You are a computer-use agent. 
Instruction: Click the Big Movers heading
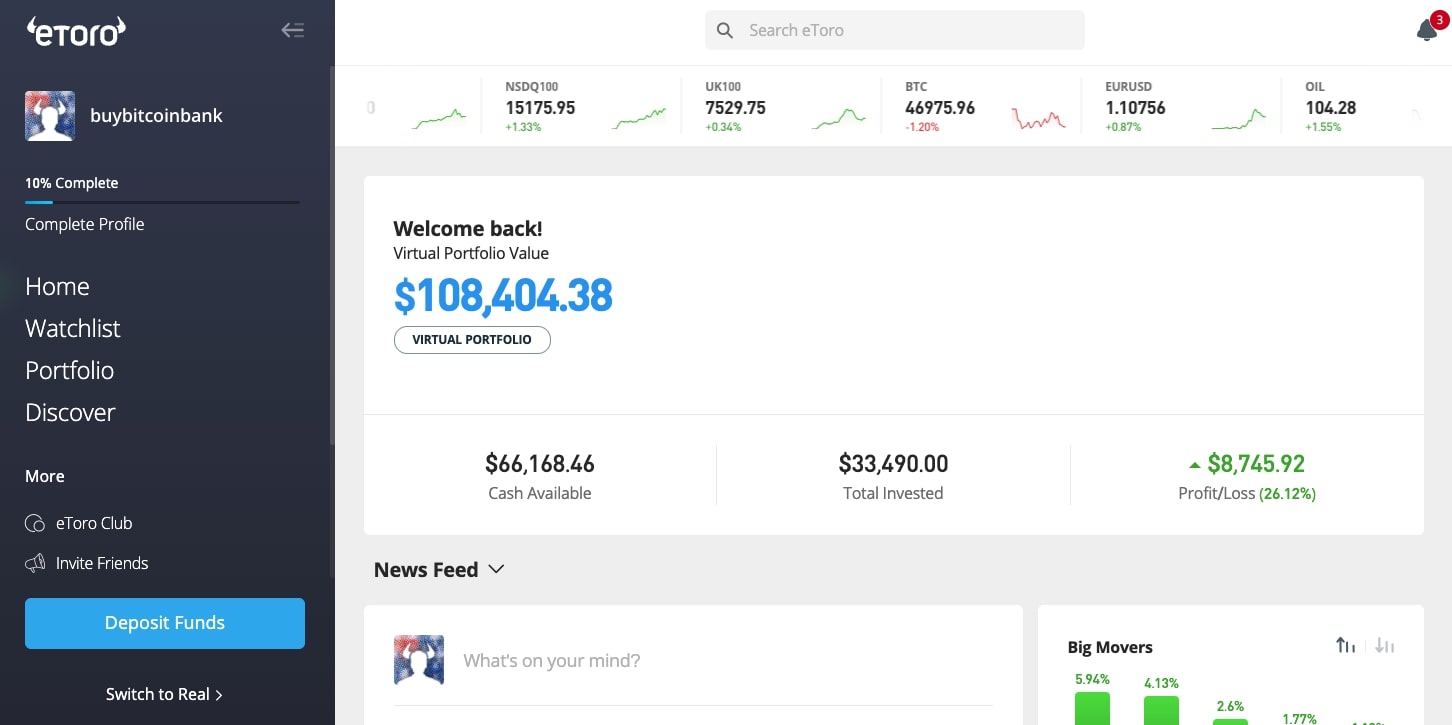pos(1110,648)
